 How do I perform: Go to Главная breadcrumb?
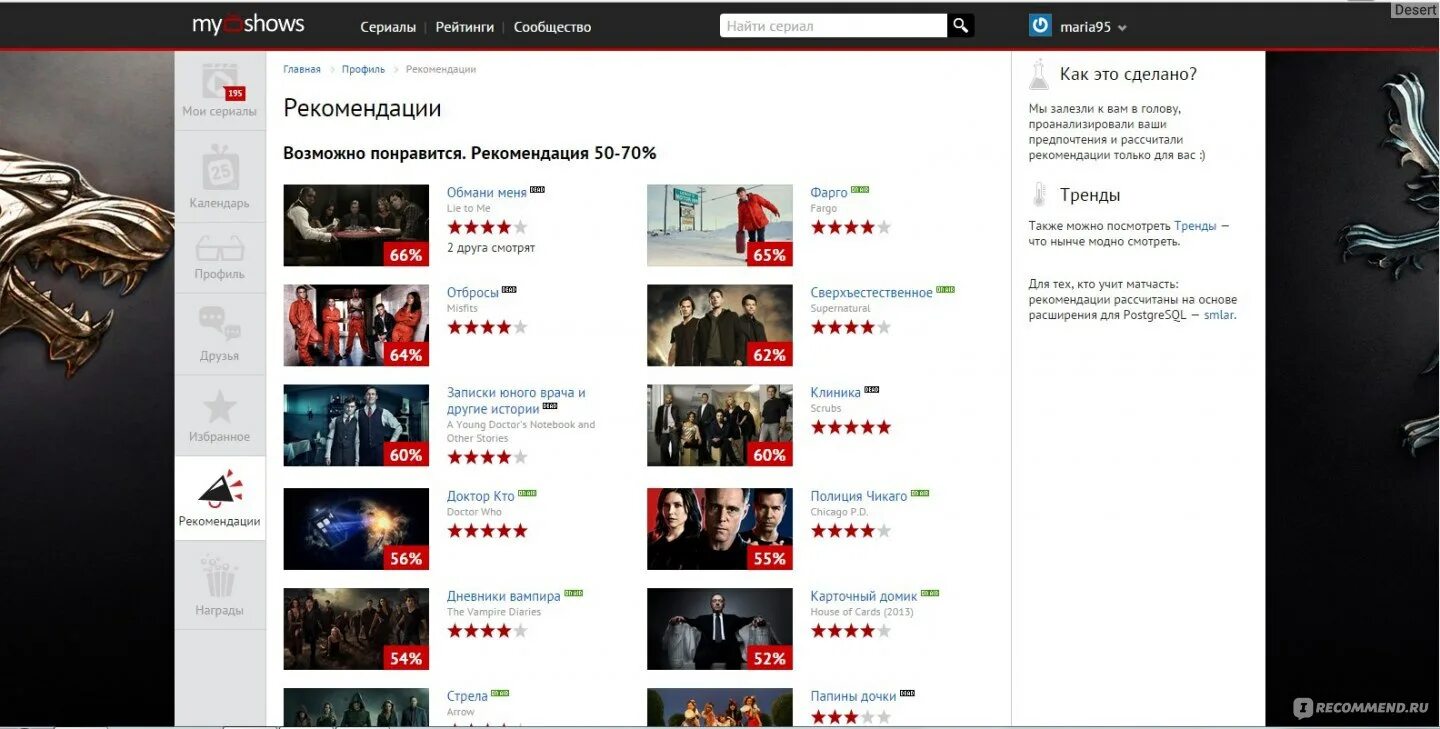point(302,70)
